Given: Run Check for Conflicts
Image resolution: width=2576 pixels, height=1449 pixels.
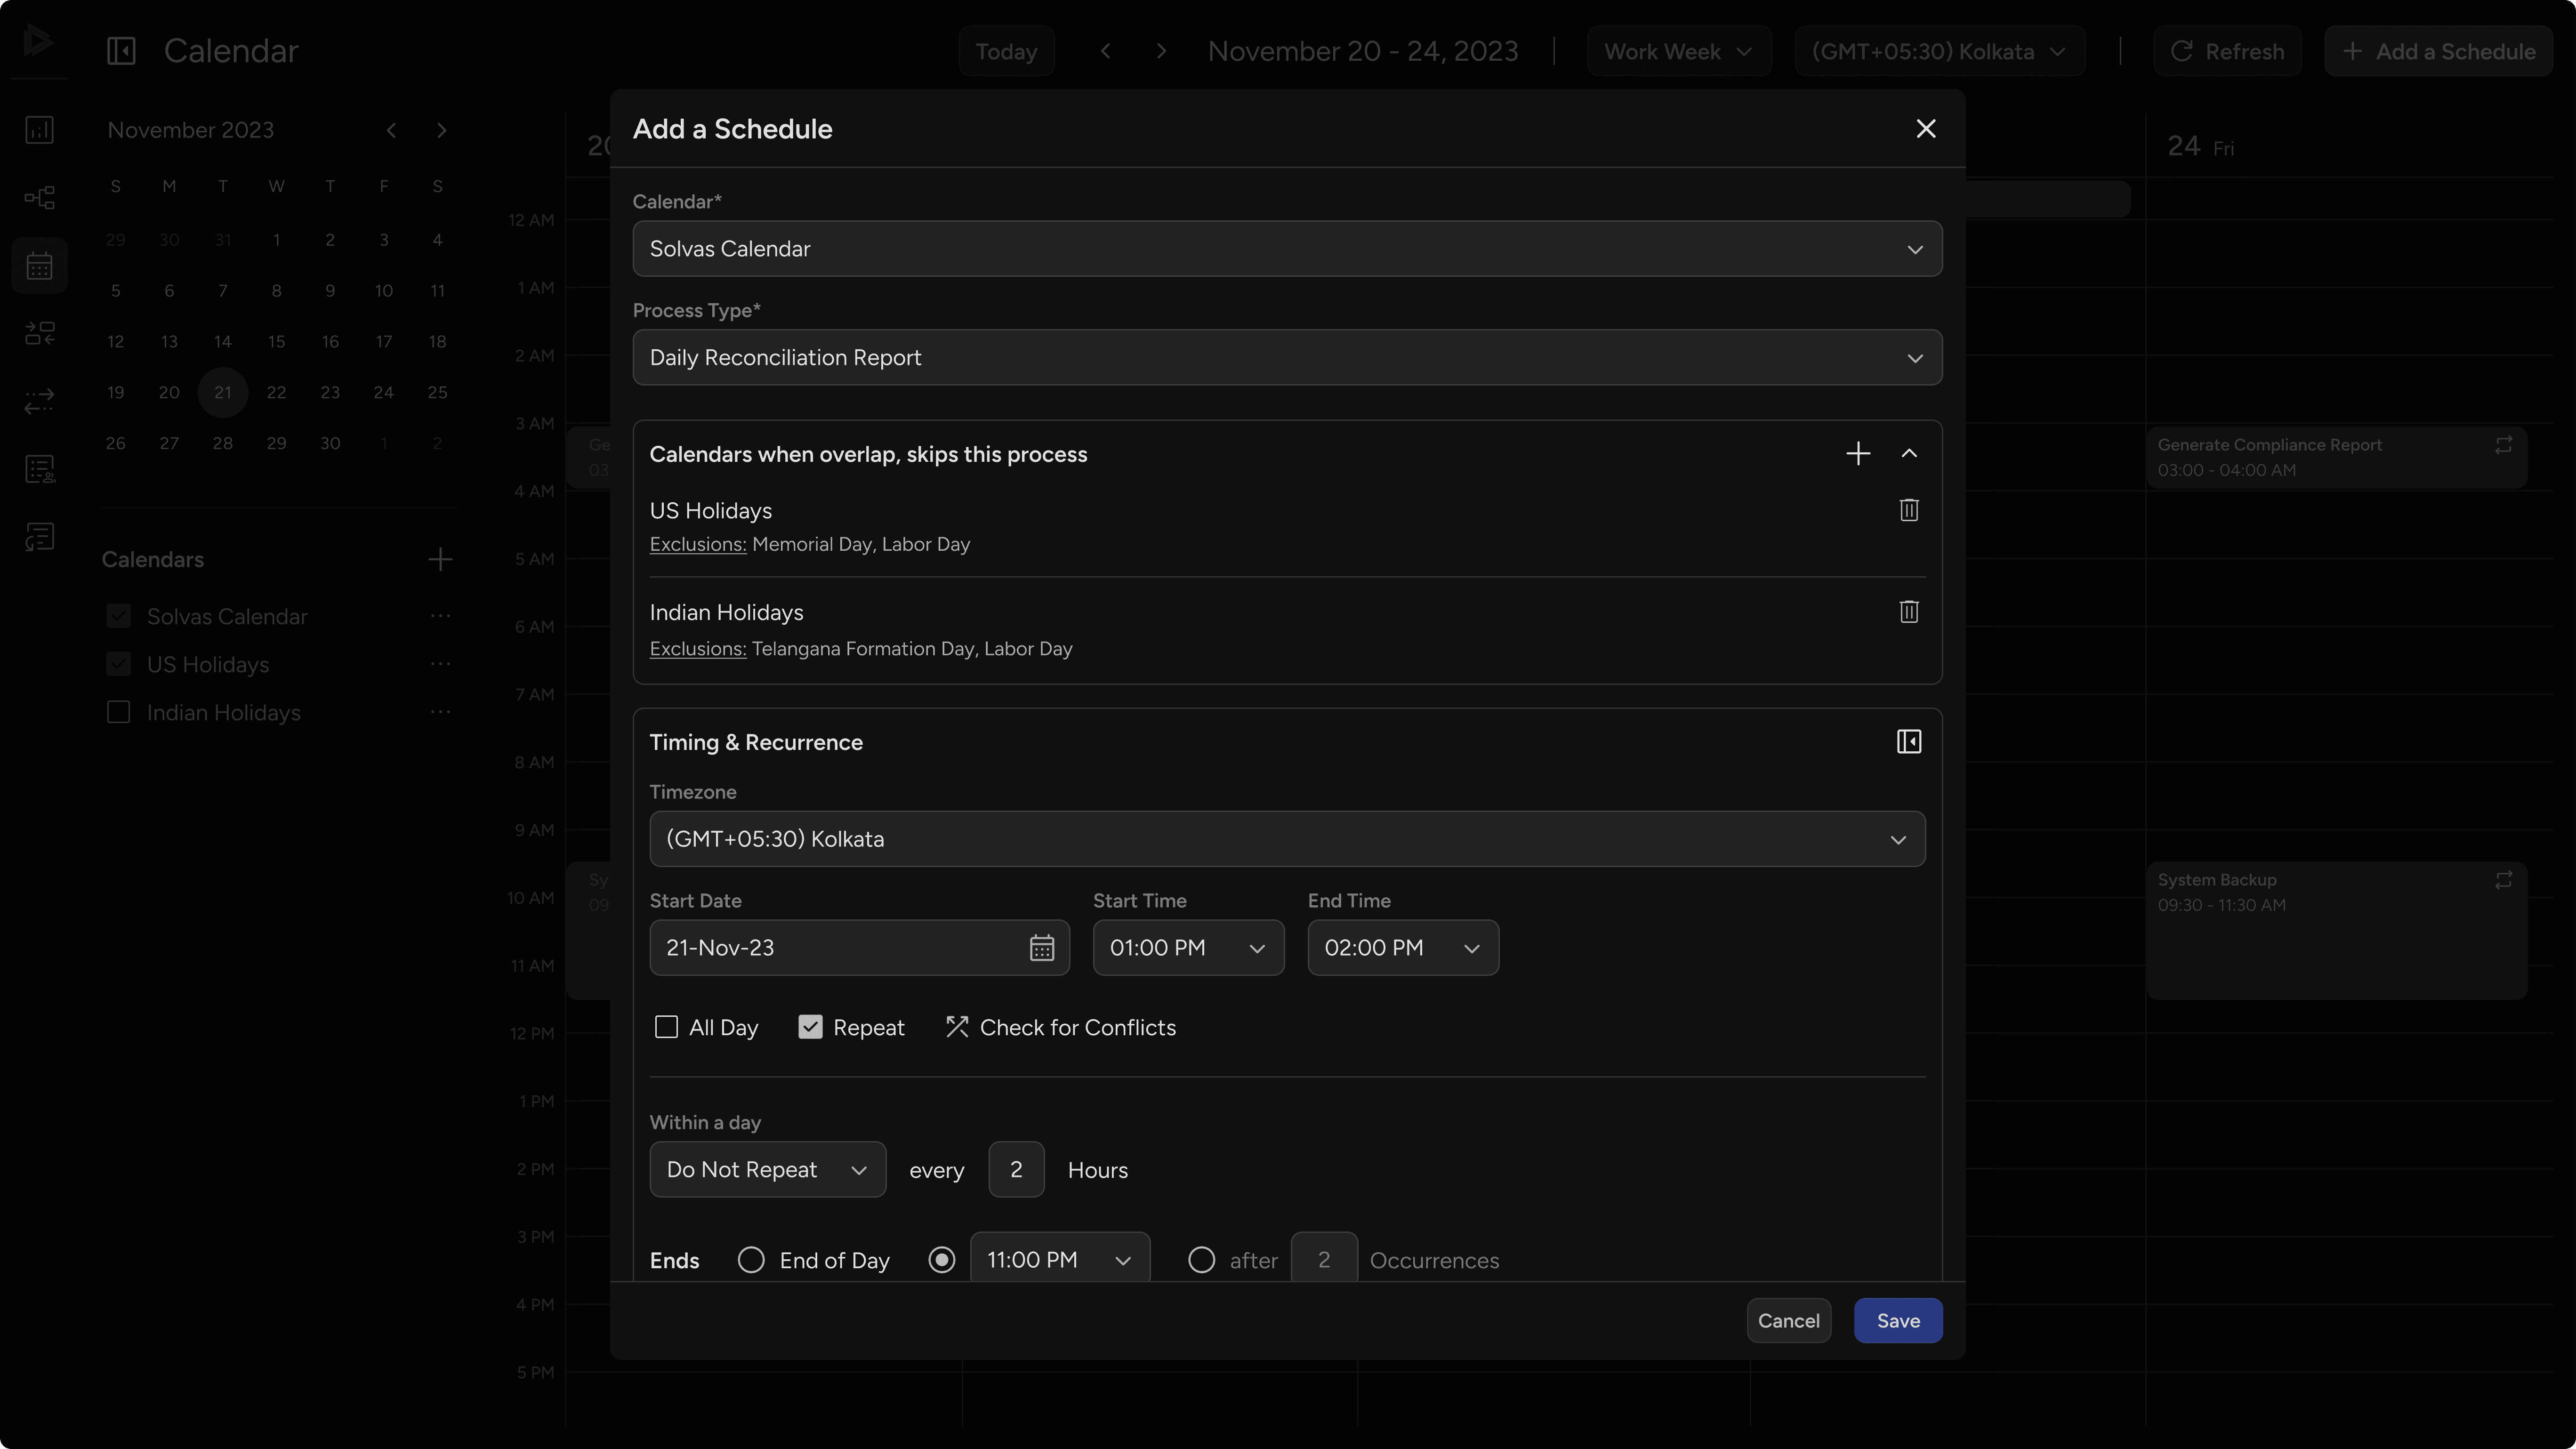Looking at the screenshot, I should [x=1060, y=1027].
